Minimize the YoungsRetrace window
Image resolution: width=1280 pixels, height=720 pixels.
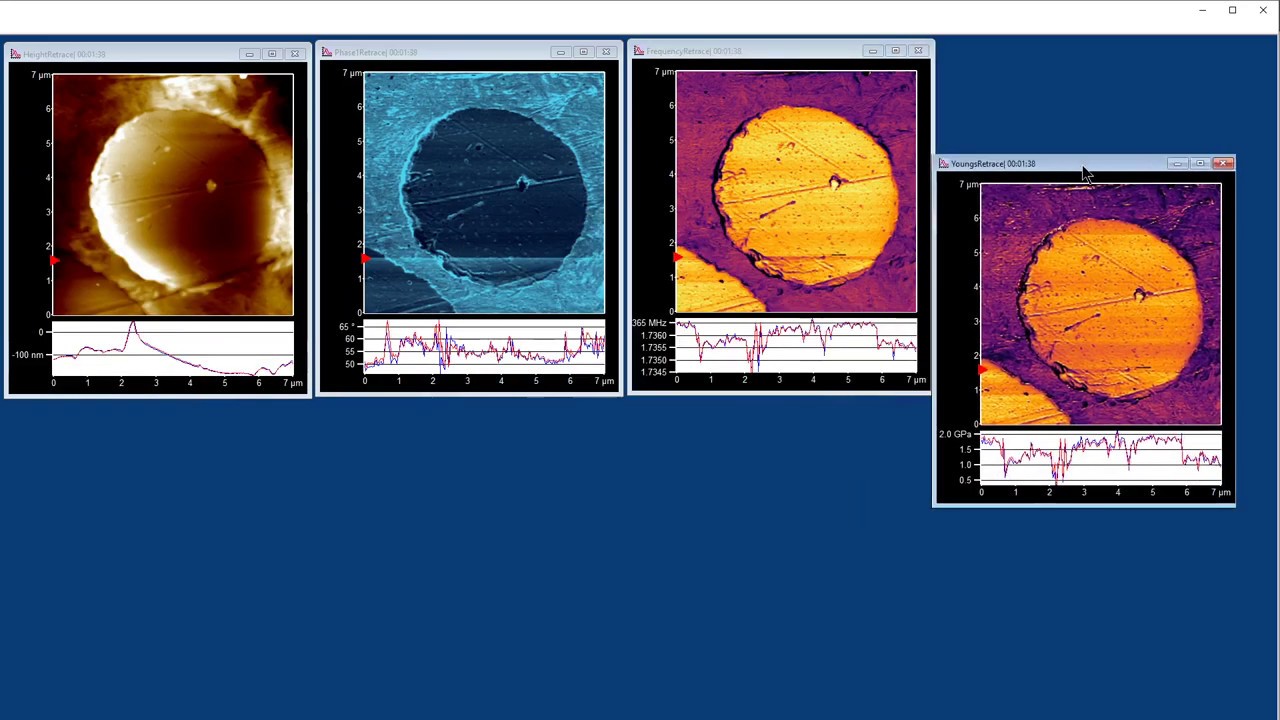tap(1177, 164)
